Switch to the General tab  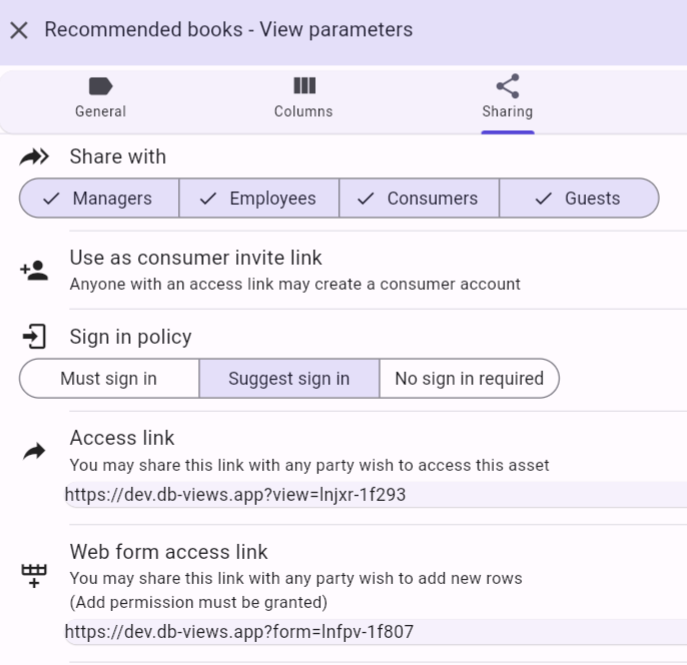[x=100, y=110]
